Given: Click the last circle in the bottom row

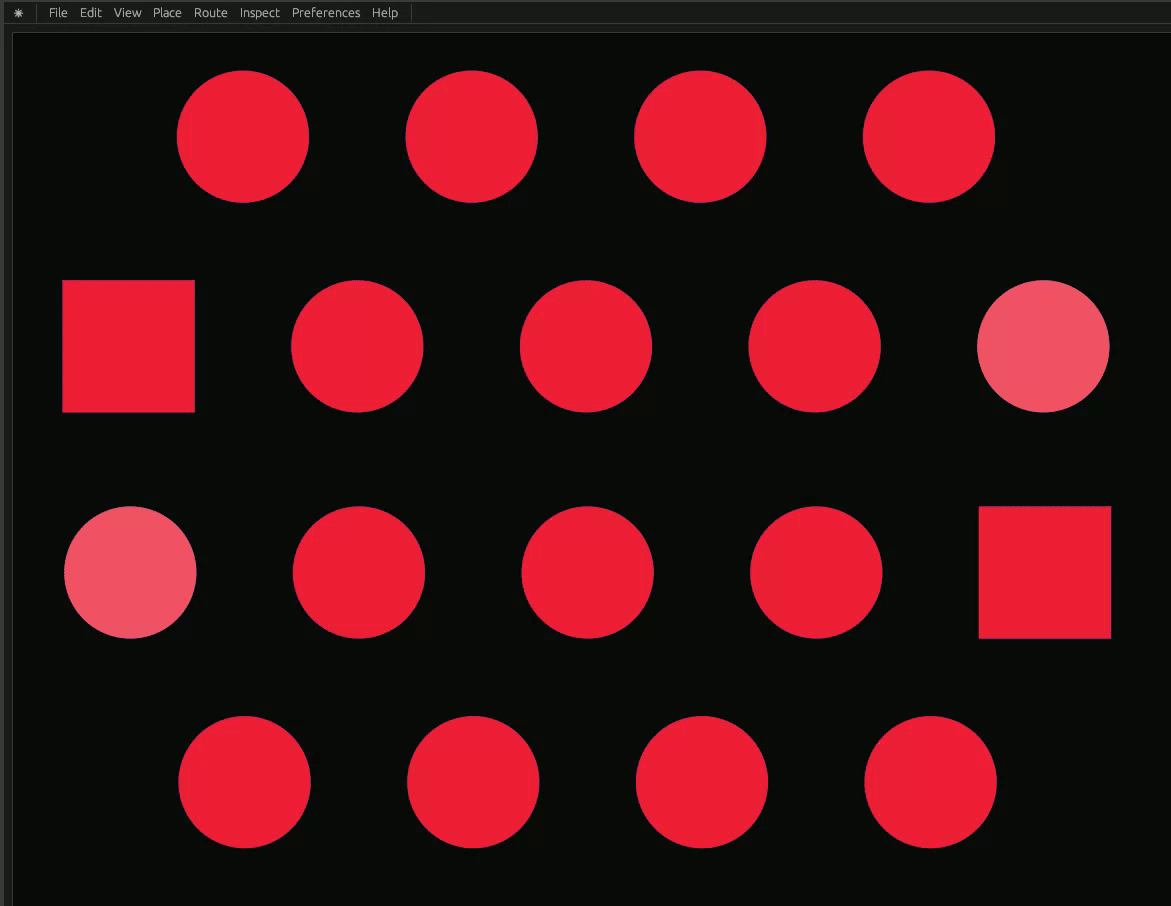Looking at the screenshot, I should pyautogui.click(x=930, y=782).
